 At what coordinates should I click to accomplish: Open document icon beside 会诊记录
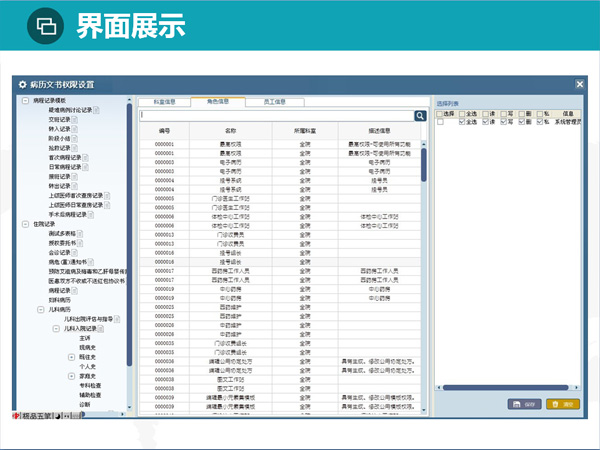coord(74,253)
